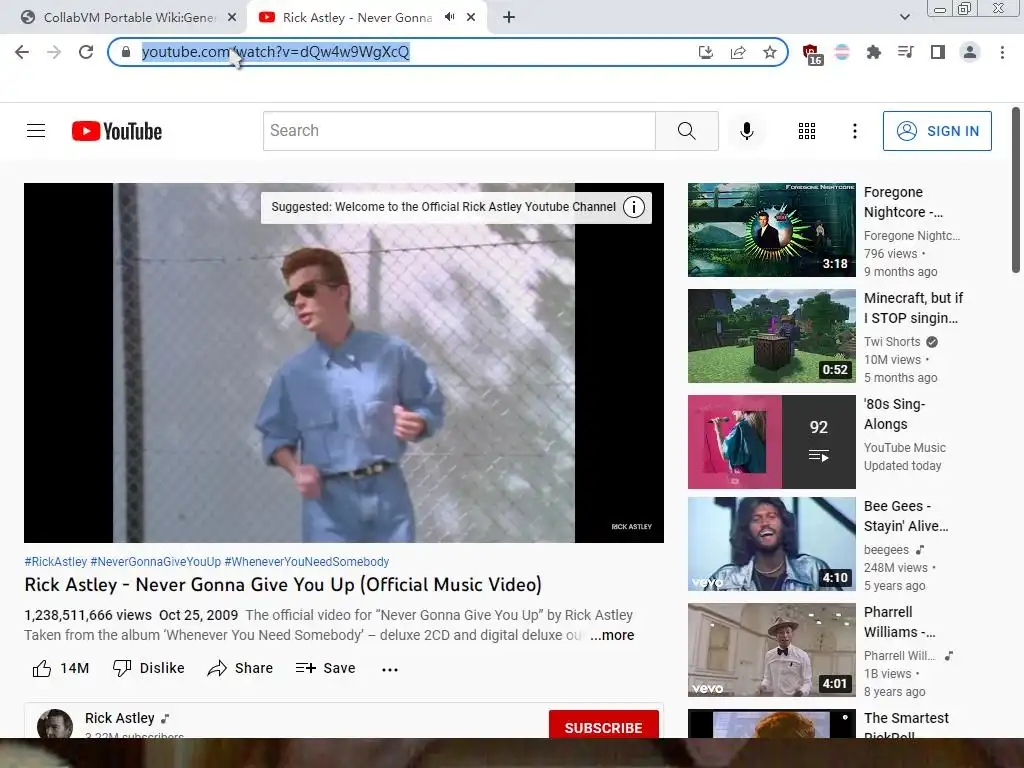Viewport: 1024px width, 768px height.
Task: Click the browser forward arrow
Action: click(x=54, y=52)
